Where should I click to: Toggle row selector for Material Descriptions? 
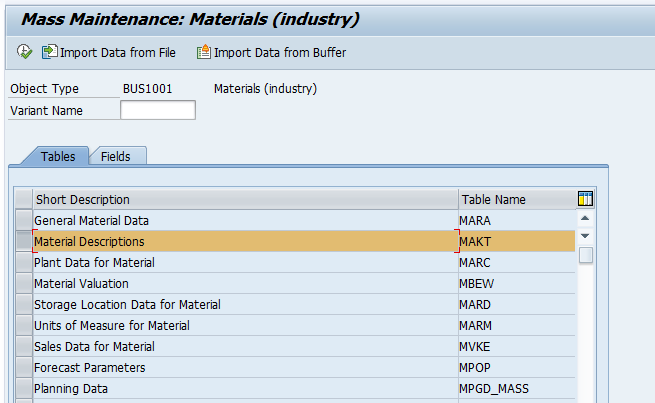click(23, 241)
